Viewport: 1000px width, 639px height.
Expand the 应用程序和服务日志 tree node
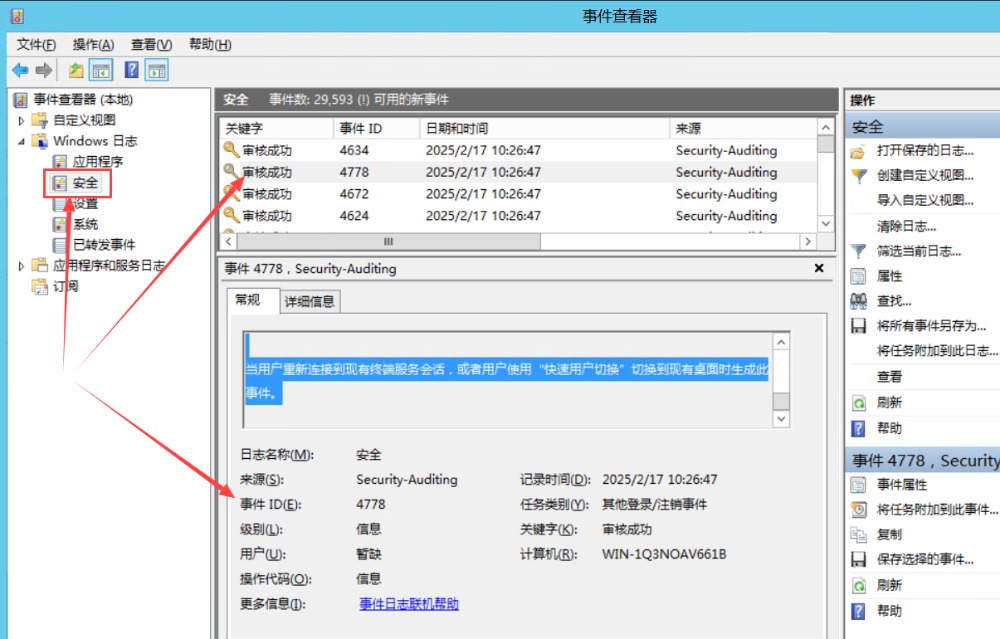tap(22, 266)
